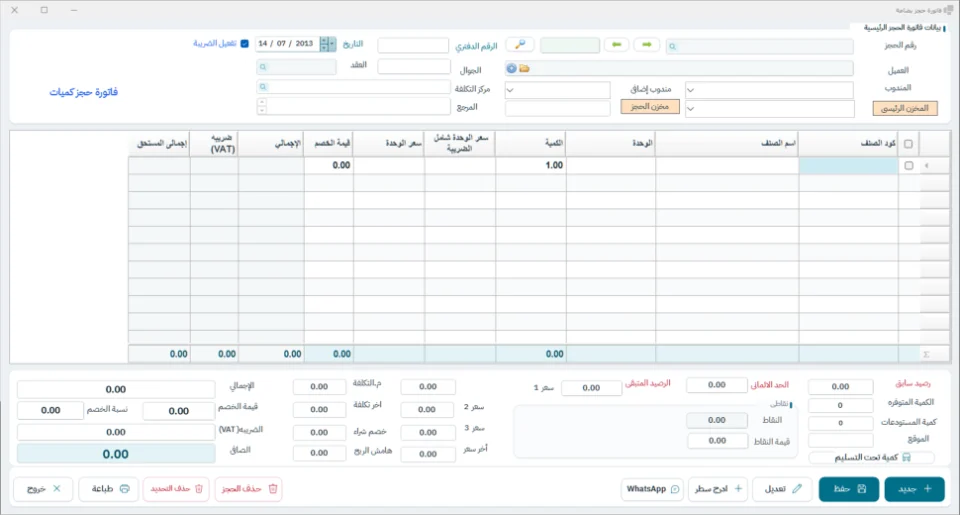Click the هامش الربح value field
The width and height of the screenshot is (960, 515).
319,453
